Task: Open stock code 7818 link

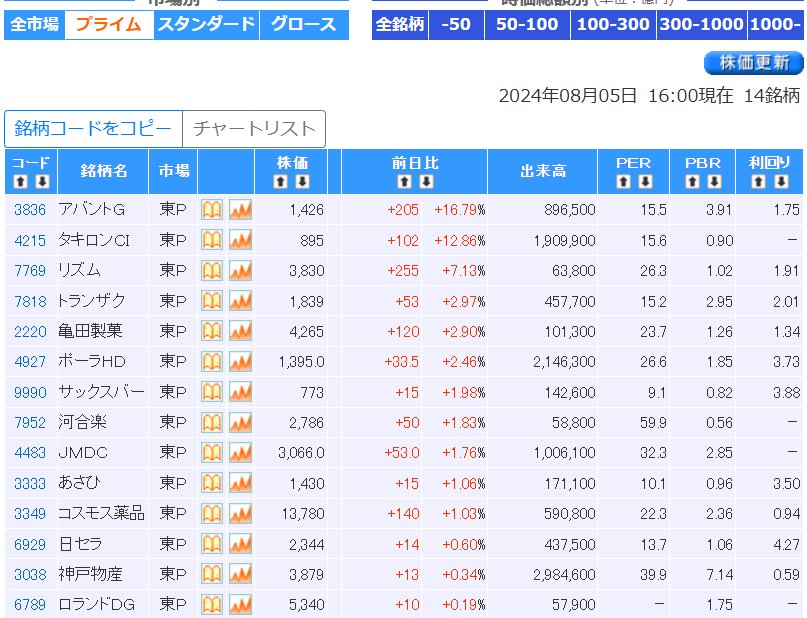Action: pos(30,301)
